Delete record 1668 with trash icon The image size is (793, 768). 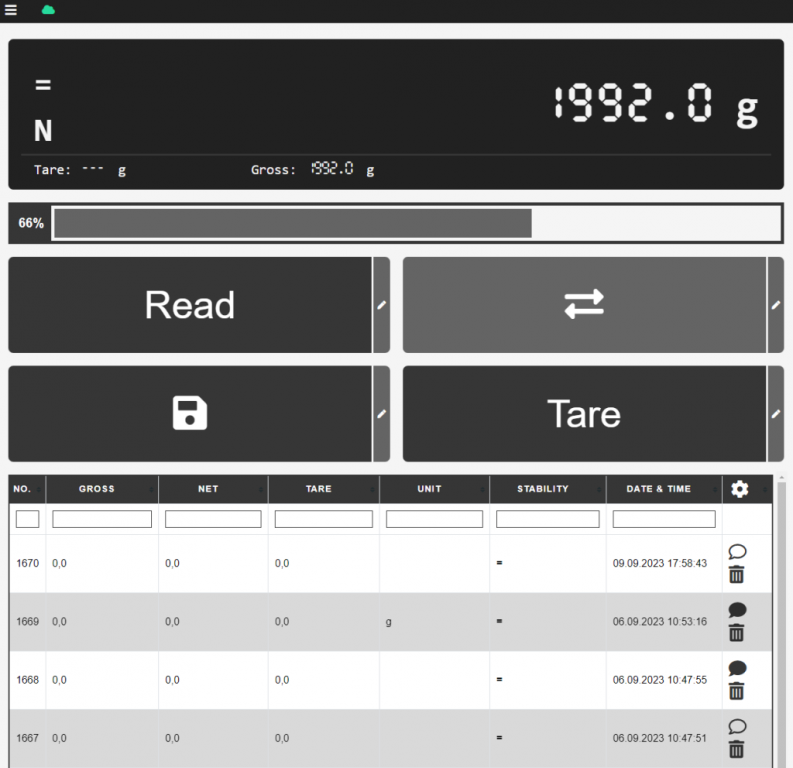[x=737, y=691]
